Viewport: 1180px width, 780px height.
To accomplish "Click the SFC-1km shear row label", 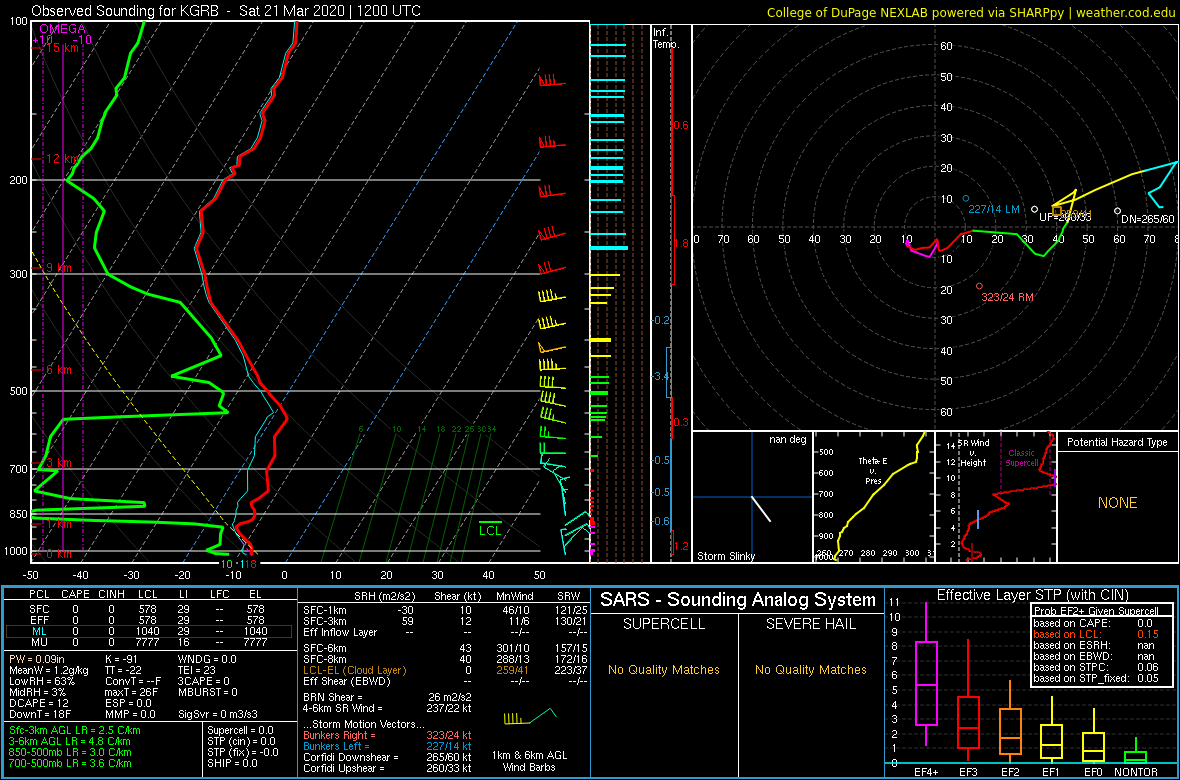I will click(325, 609).
